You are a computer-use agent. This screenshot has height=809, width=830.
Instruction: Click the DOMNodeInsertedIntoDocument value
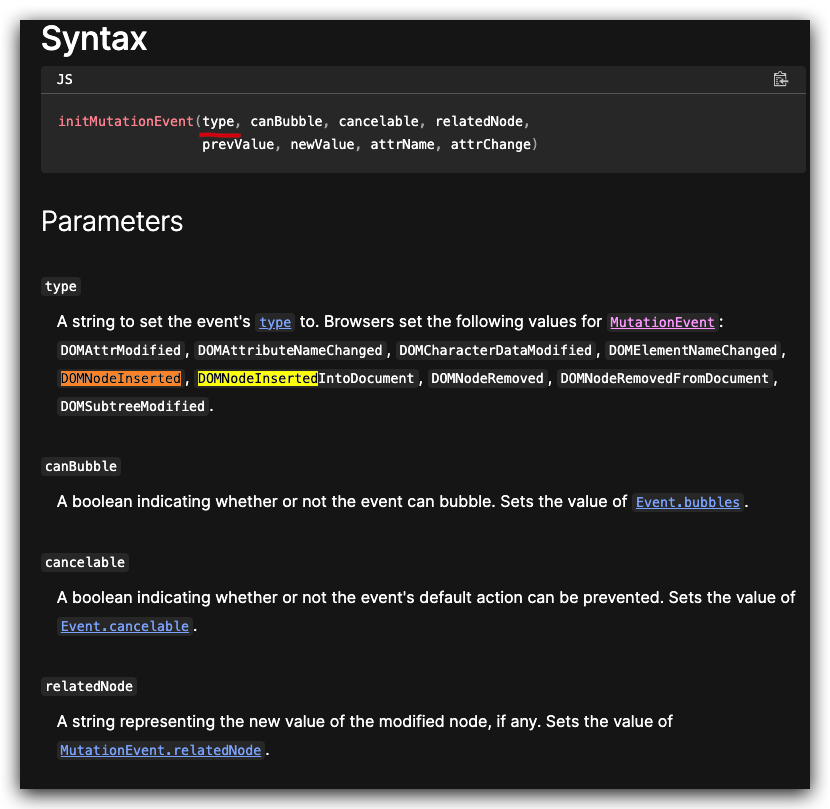[x=306, y=379]
